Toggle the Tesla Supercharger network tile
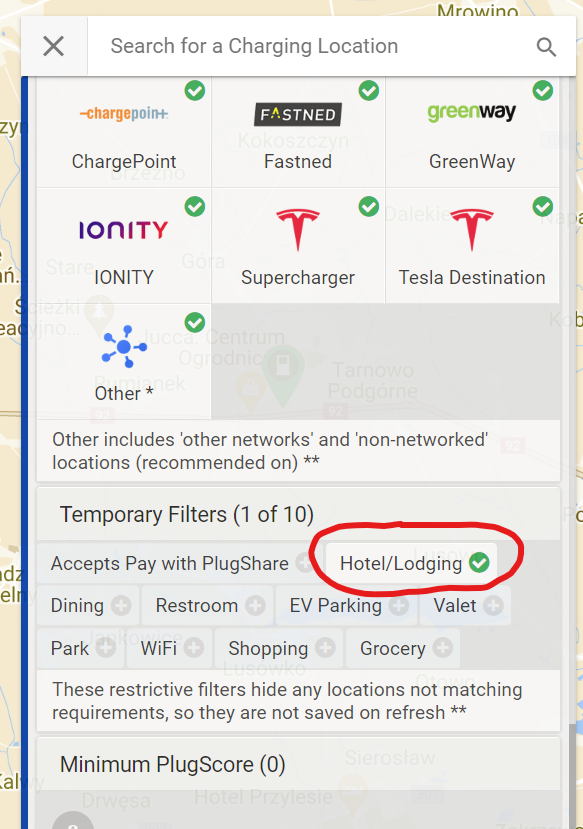The height and width of the screenshot is (829, 583). (298, 246)
